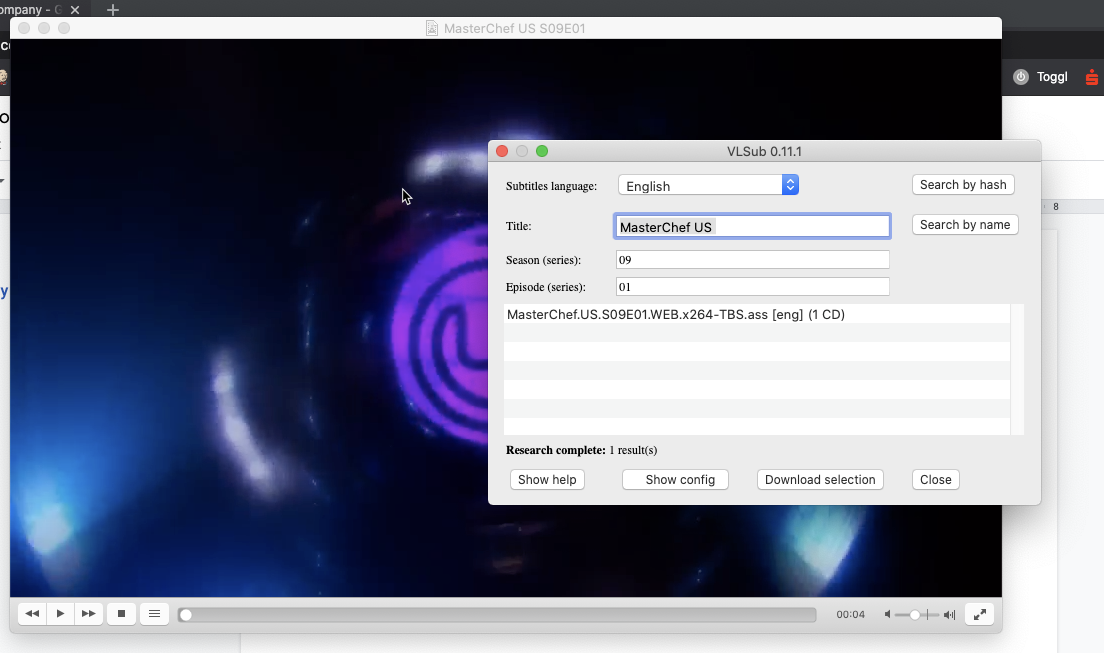Click Search by hash

coord(962,184)
